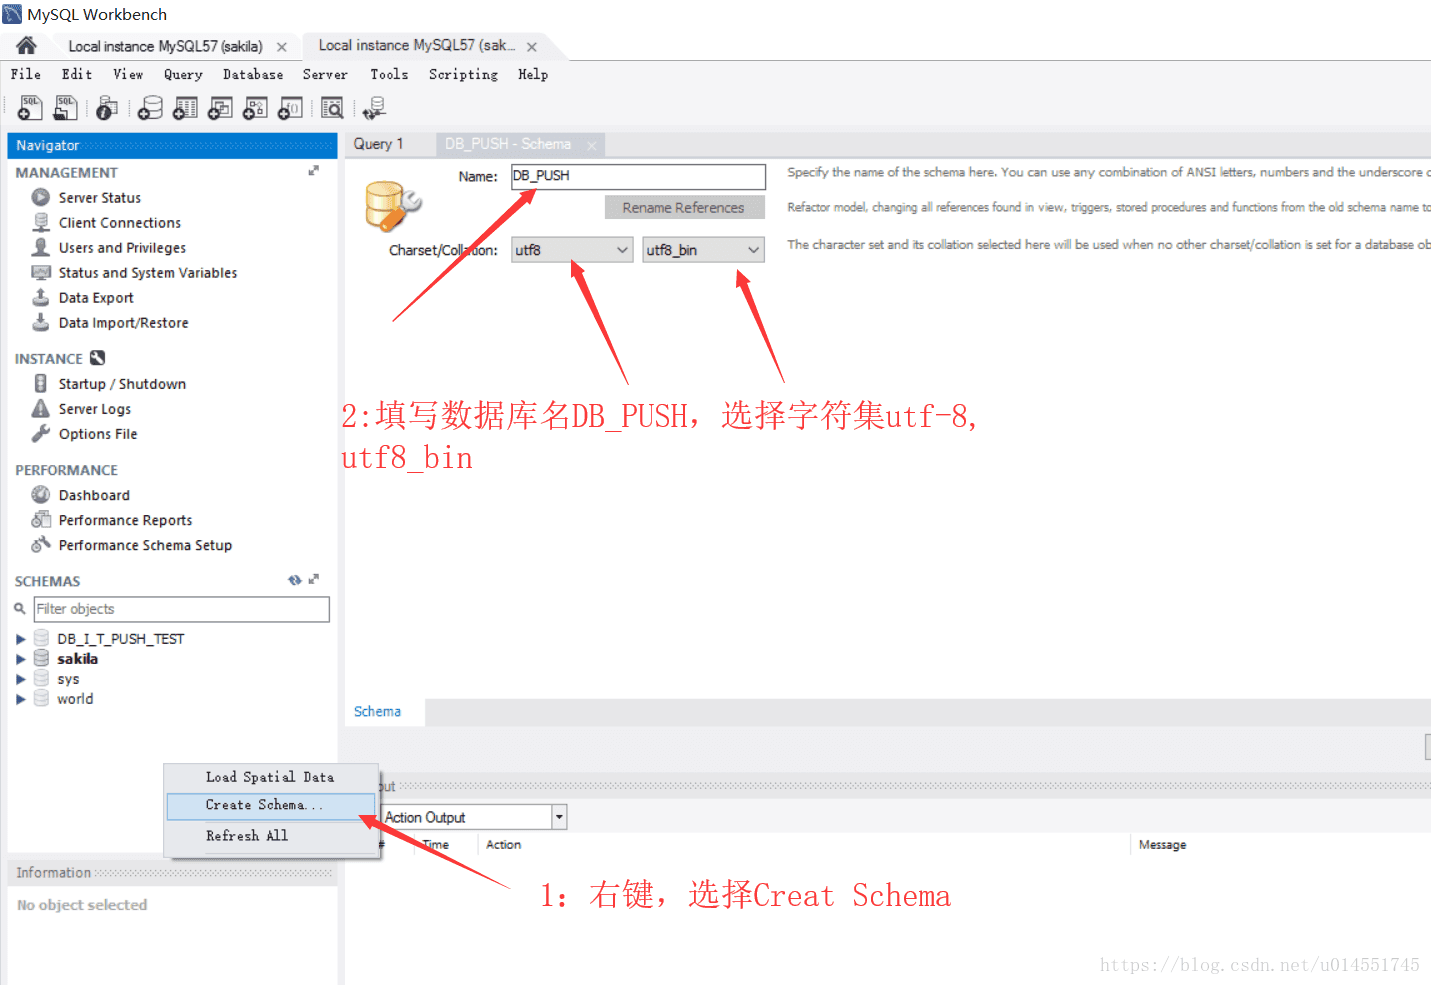This screenshot has width=1431, height=985.
Task: Click Data Import/Restore icon
Action: point(41,322)
